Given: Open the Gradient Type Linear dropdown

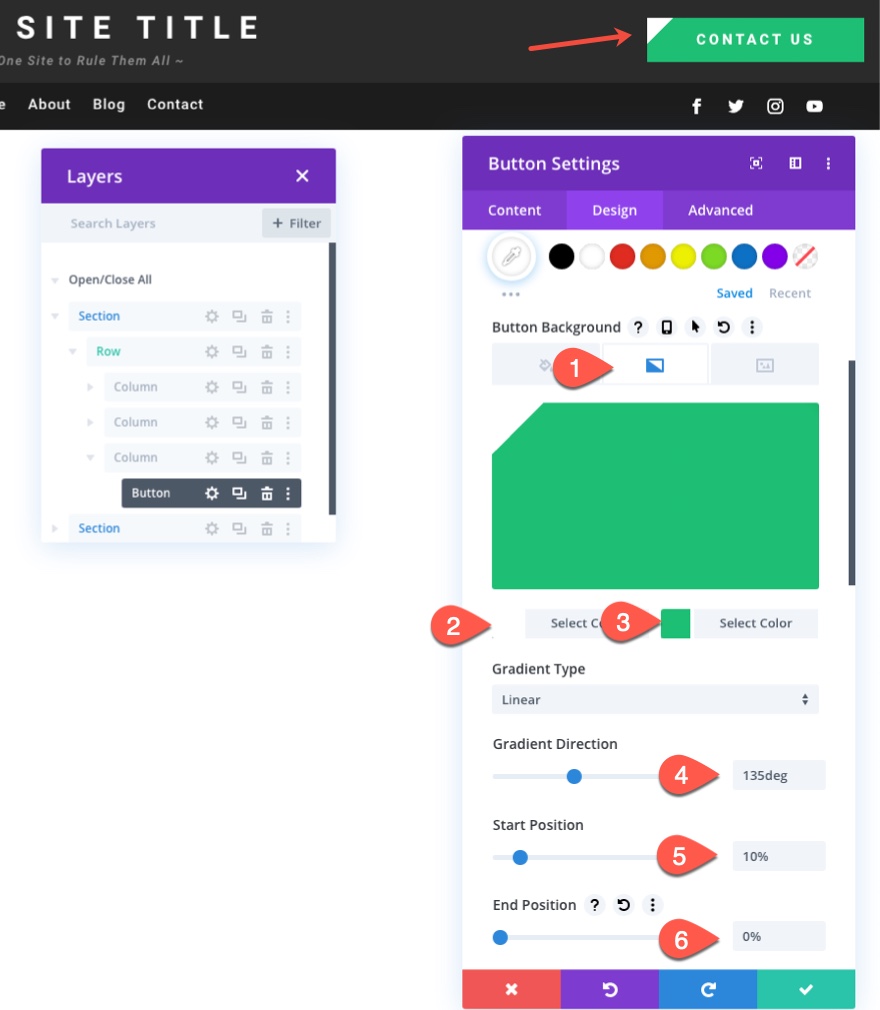Looking at the screenshot, I should click(x=655, y=700).
